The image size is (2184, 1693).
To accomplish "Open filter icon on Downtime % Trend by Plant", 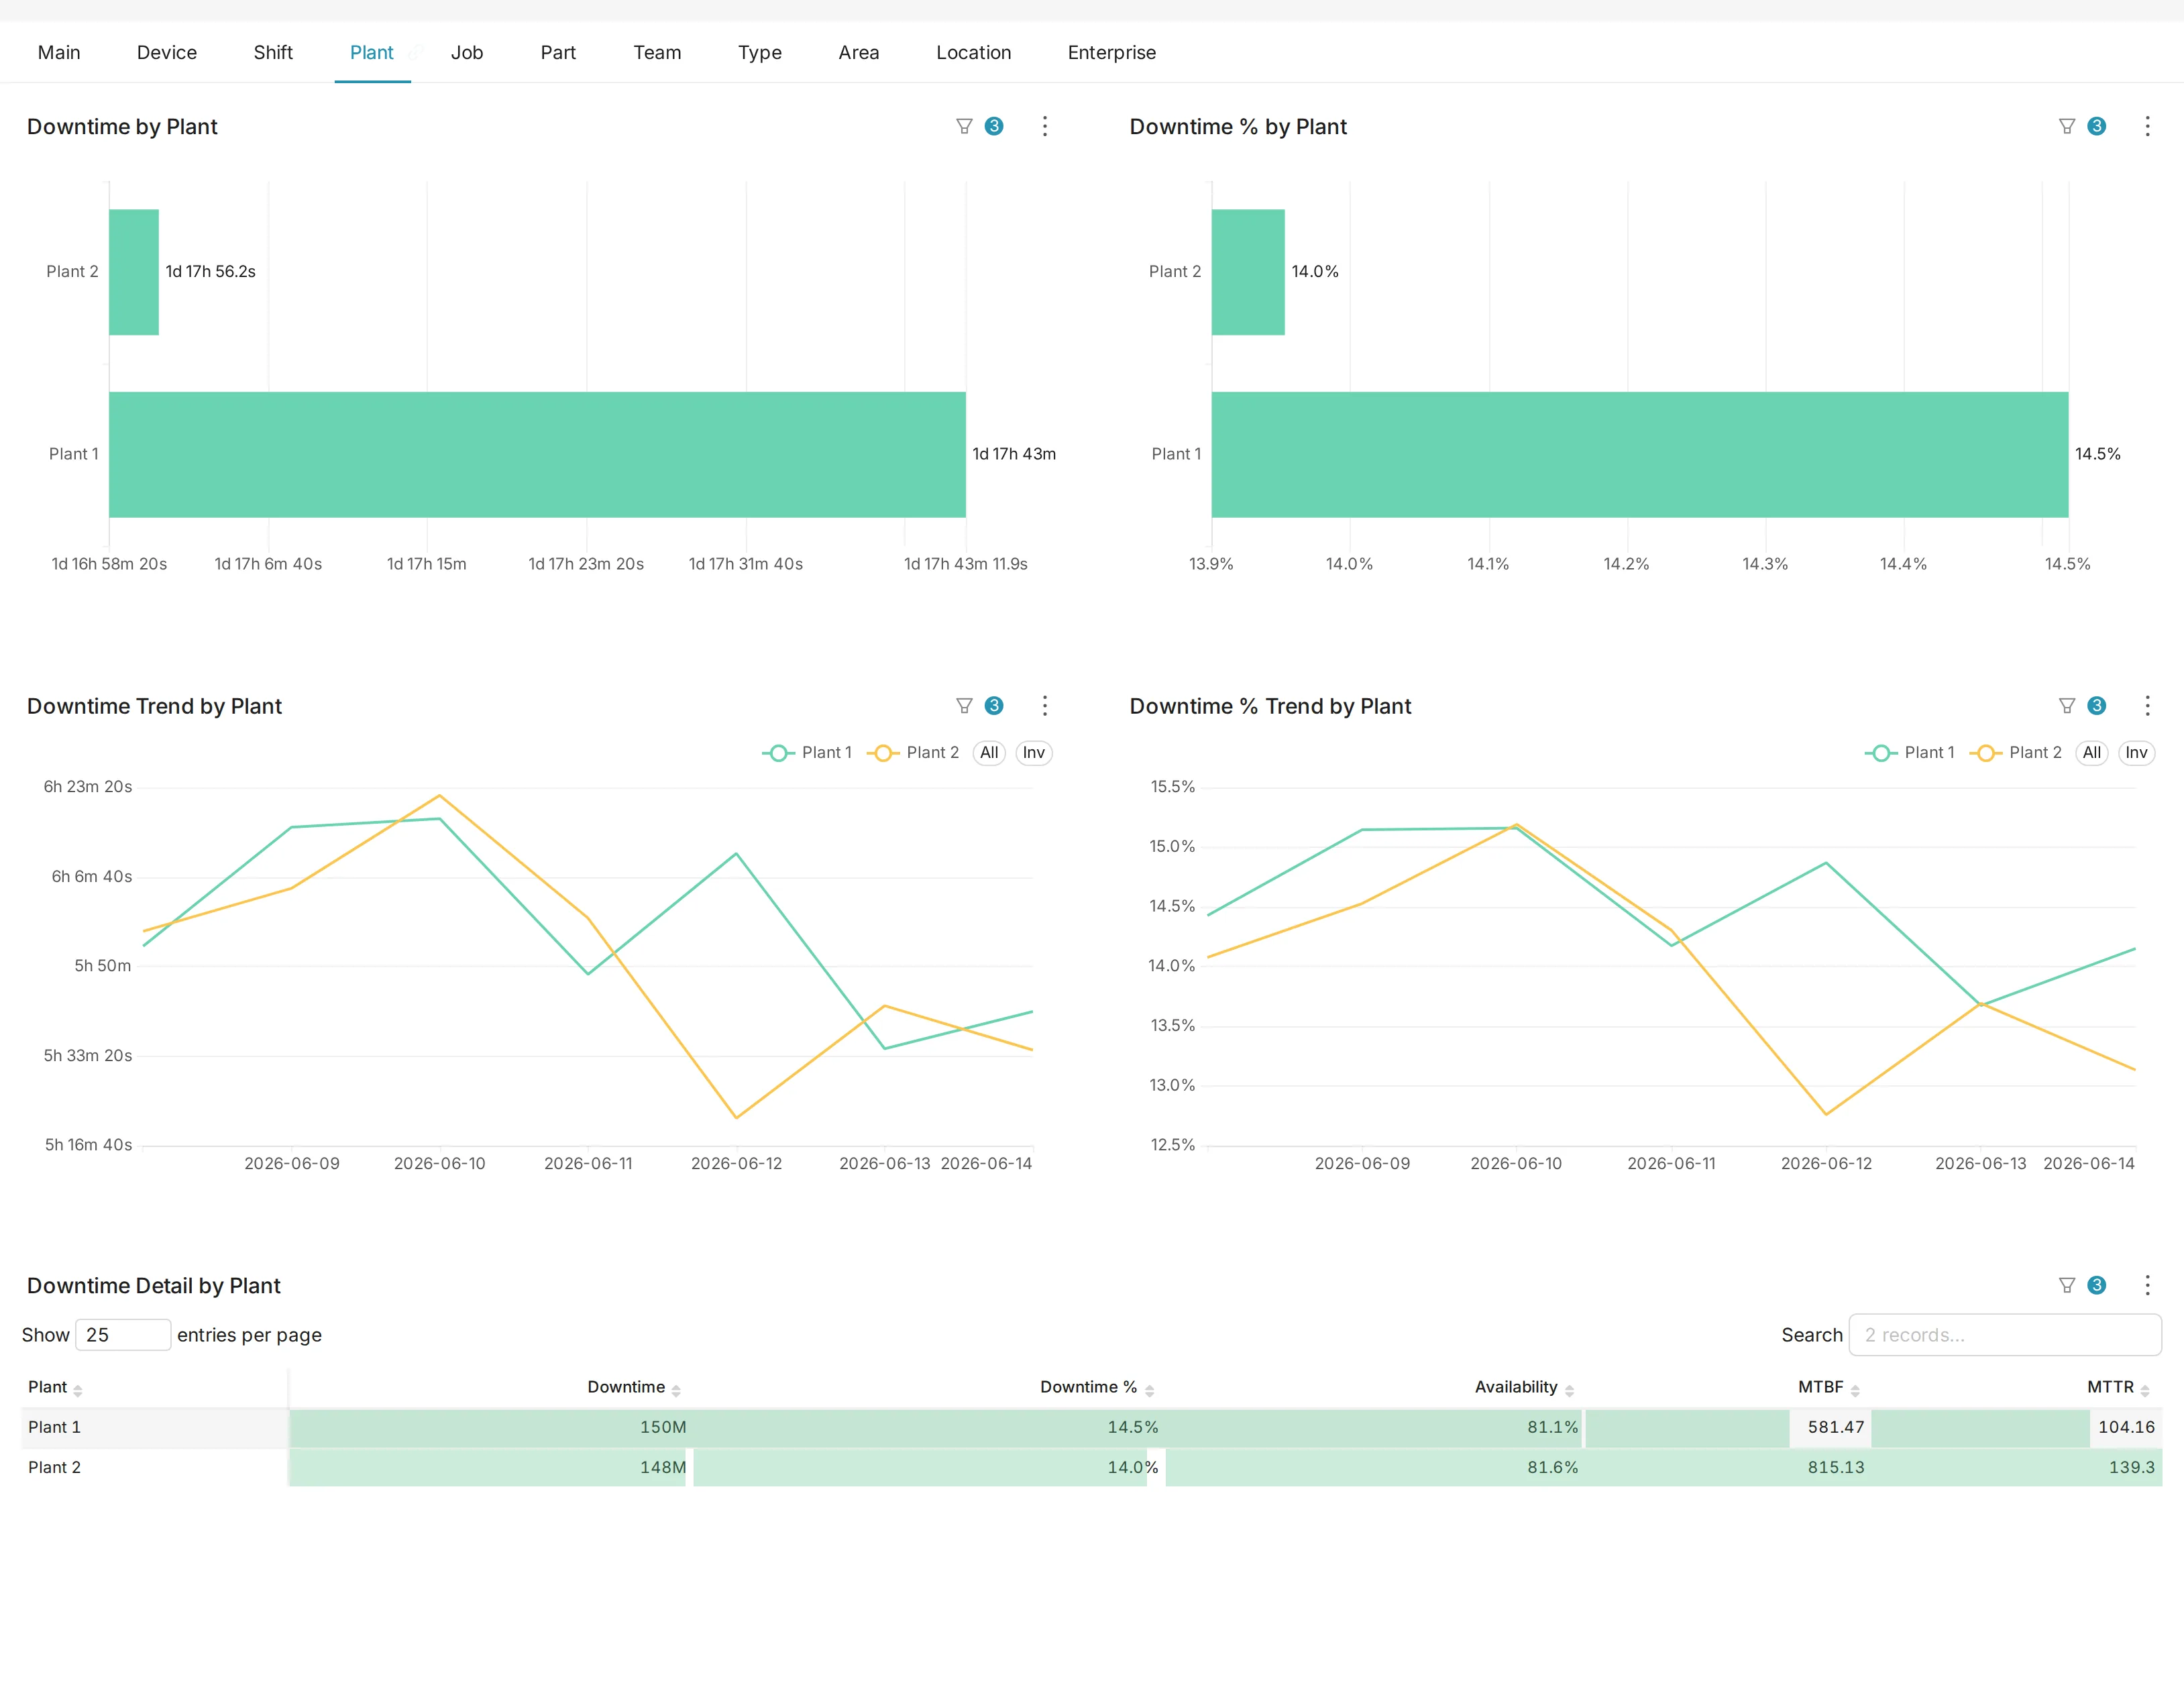I will 2067,706.
